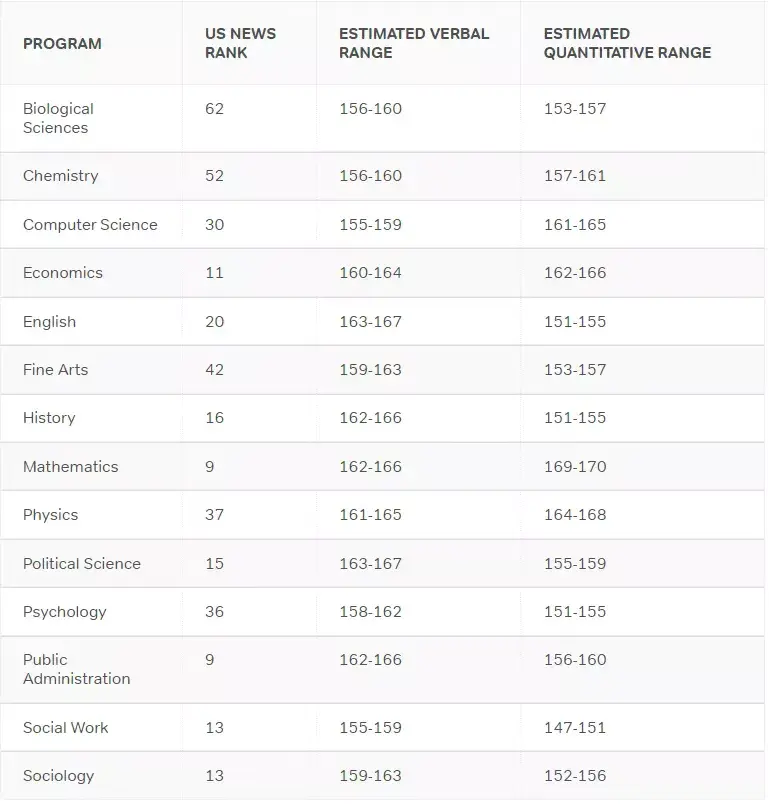This screenshot has width=769, height=804.
Task: Click the Physics row label
Action: coord(50,515)
